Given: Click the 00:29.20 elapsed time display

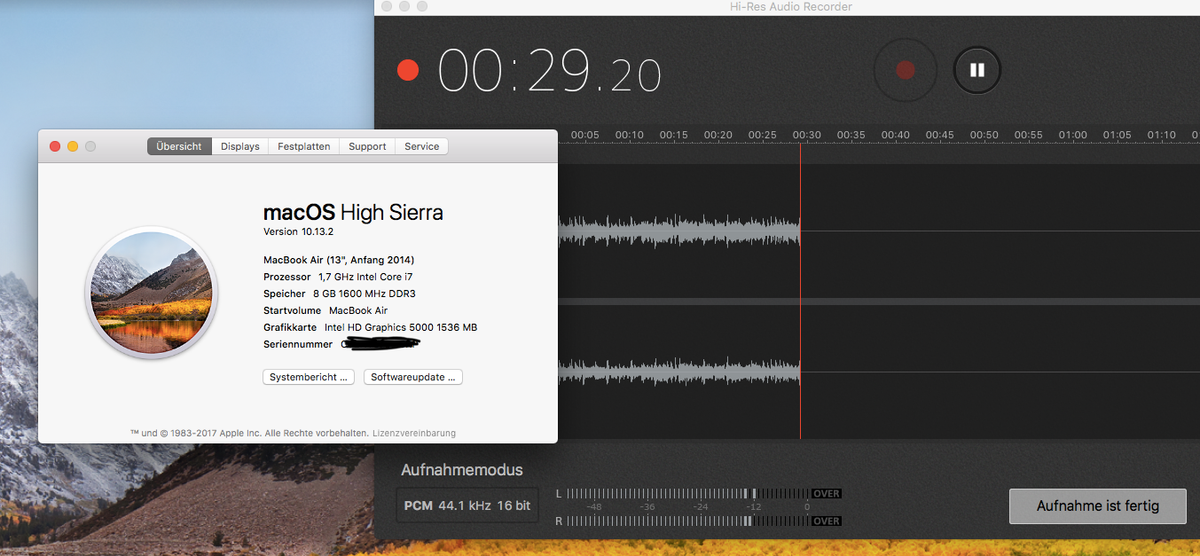Looking at the screenshot, I should (549, 72).
